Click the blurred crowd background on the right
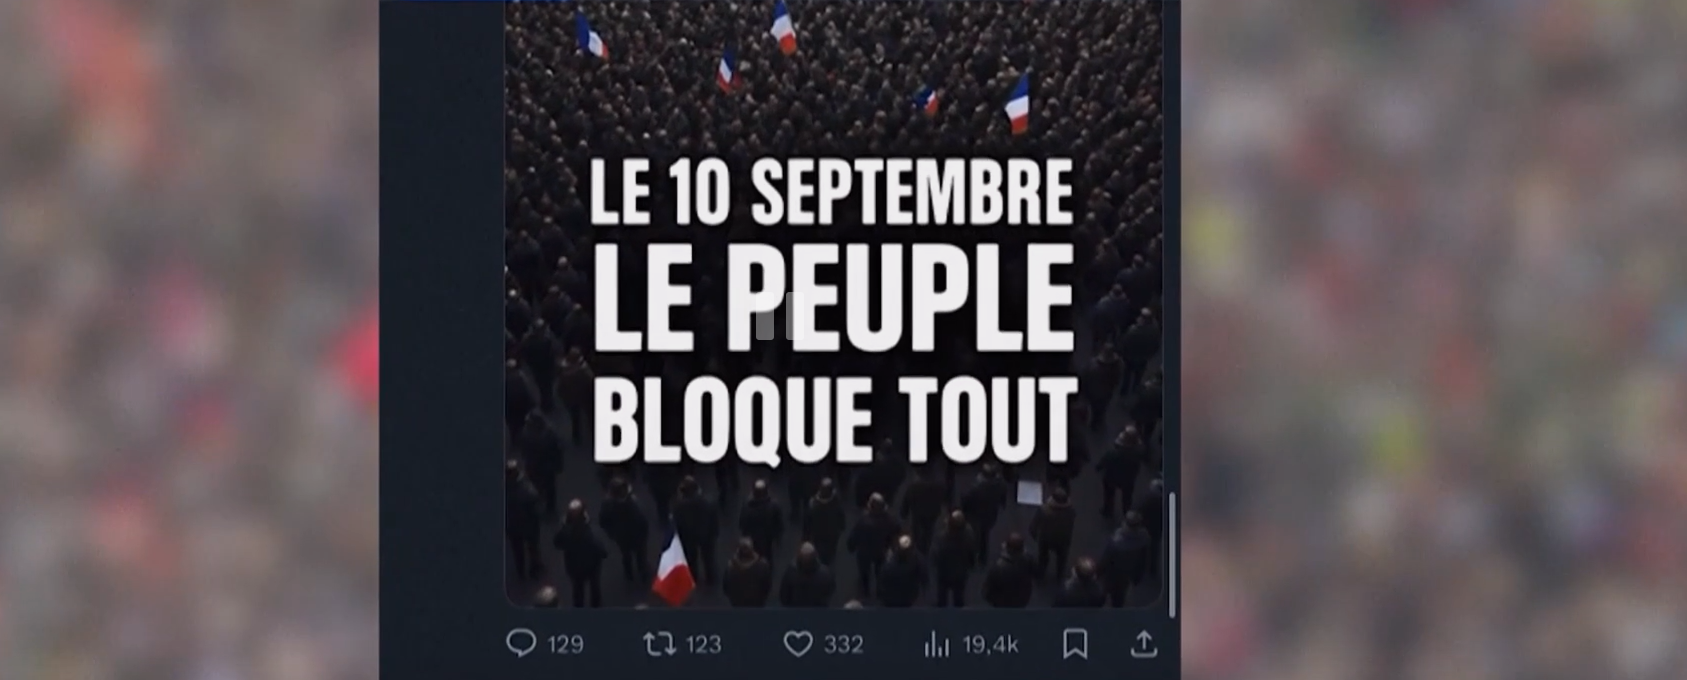The width and height of the screenshot is (1687, 680). (x=1434, y=340)
